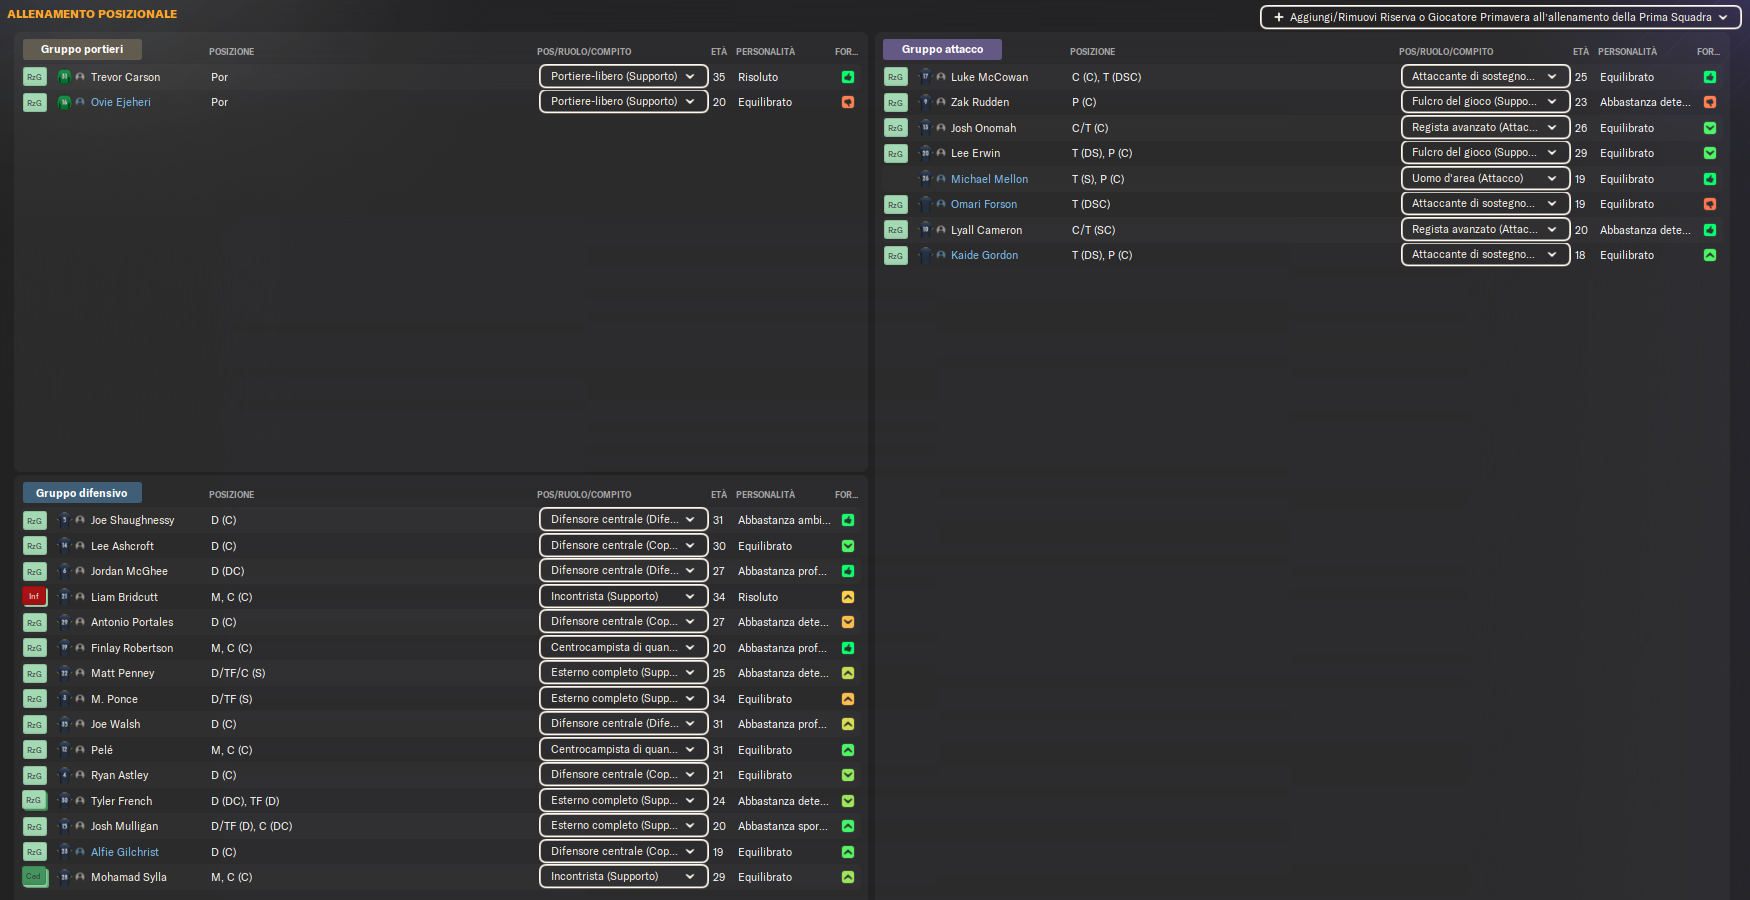The image size is (1750, 900).
Task: Select the Gruppo difensivo header tab
Action: (x=82, y=493)
